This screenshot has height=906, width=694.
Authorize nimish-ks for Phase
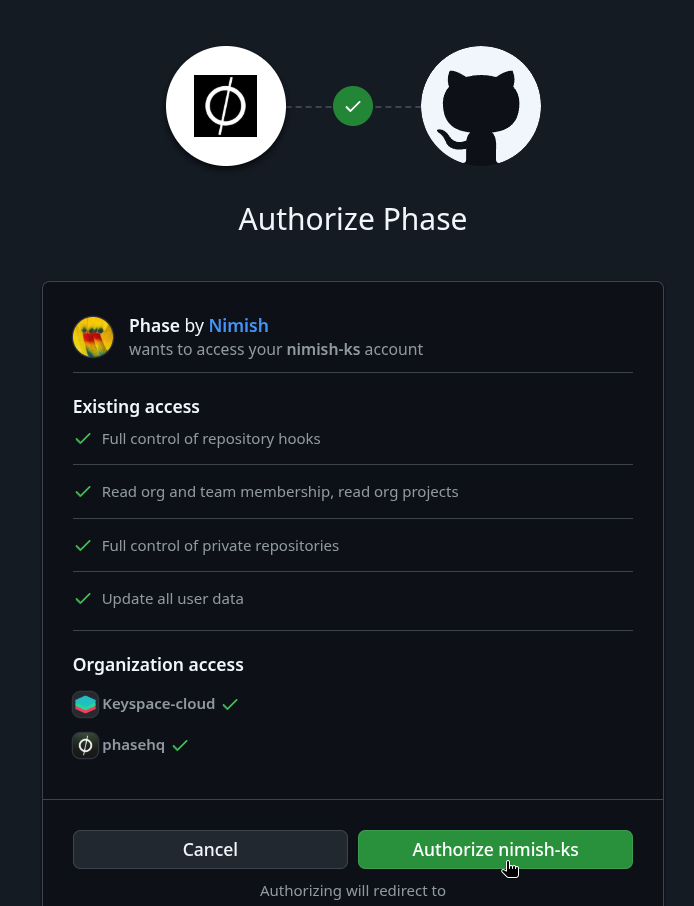point(495,849)
